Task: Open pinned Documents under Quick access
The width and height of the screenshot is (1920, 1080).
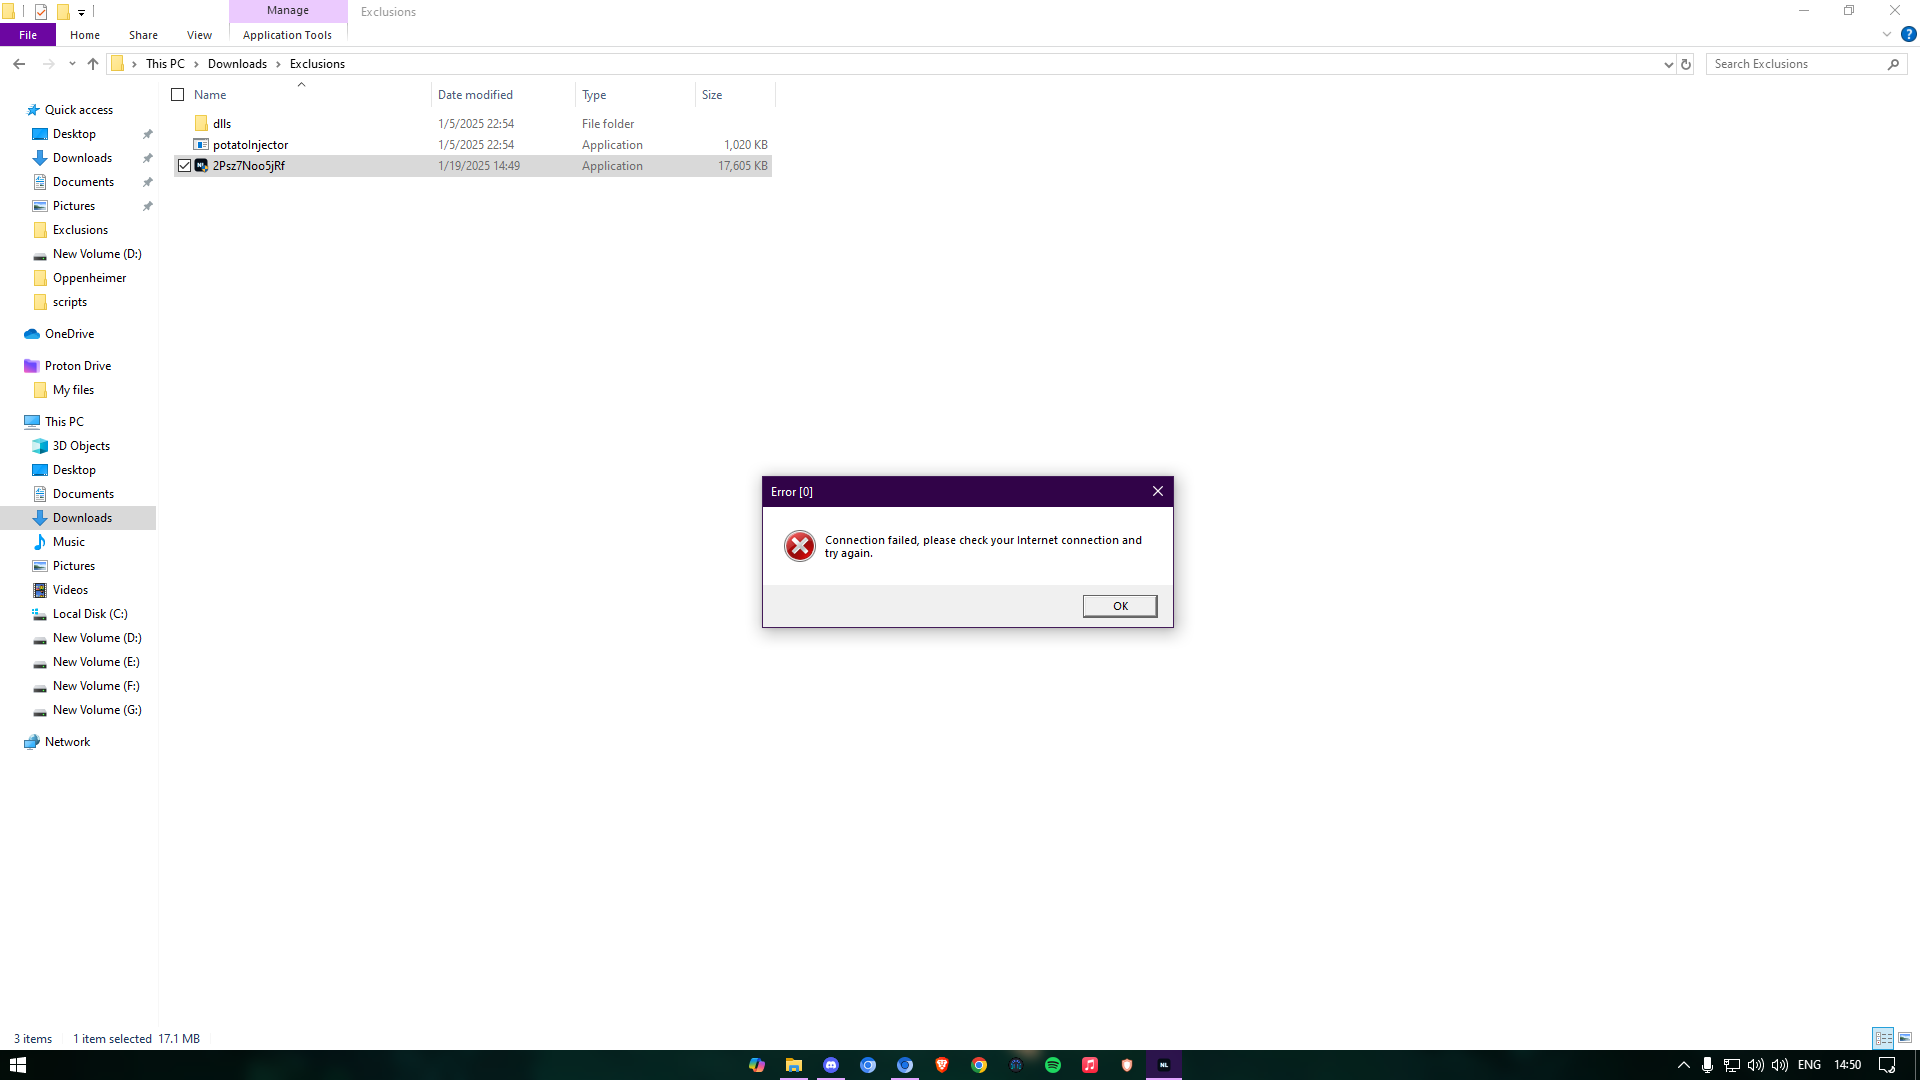Action: pyautogui.click(x=83, y=182)
